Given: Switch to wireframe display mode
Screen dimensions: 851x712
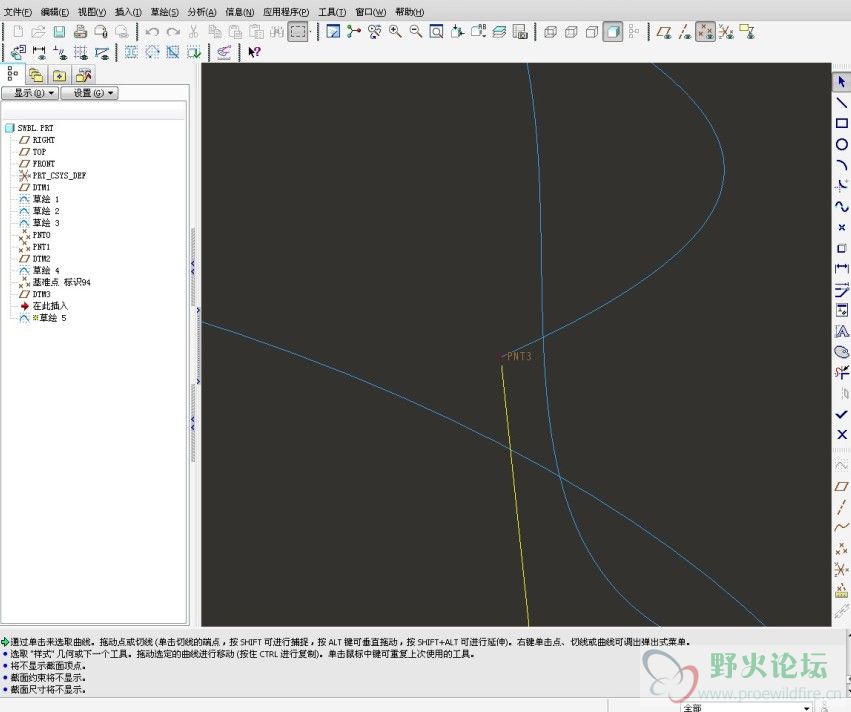Looking at the screenshot, I should 550,32.
